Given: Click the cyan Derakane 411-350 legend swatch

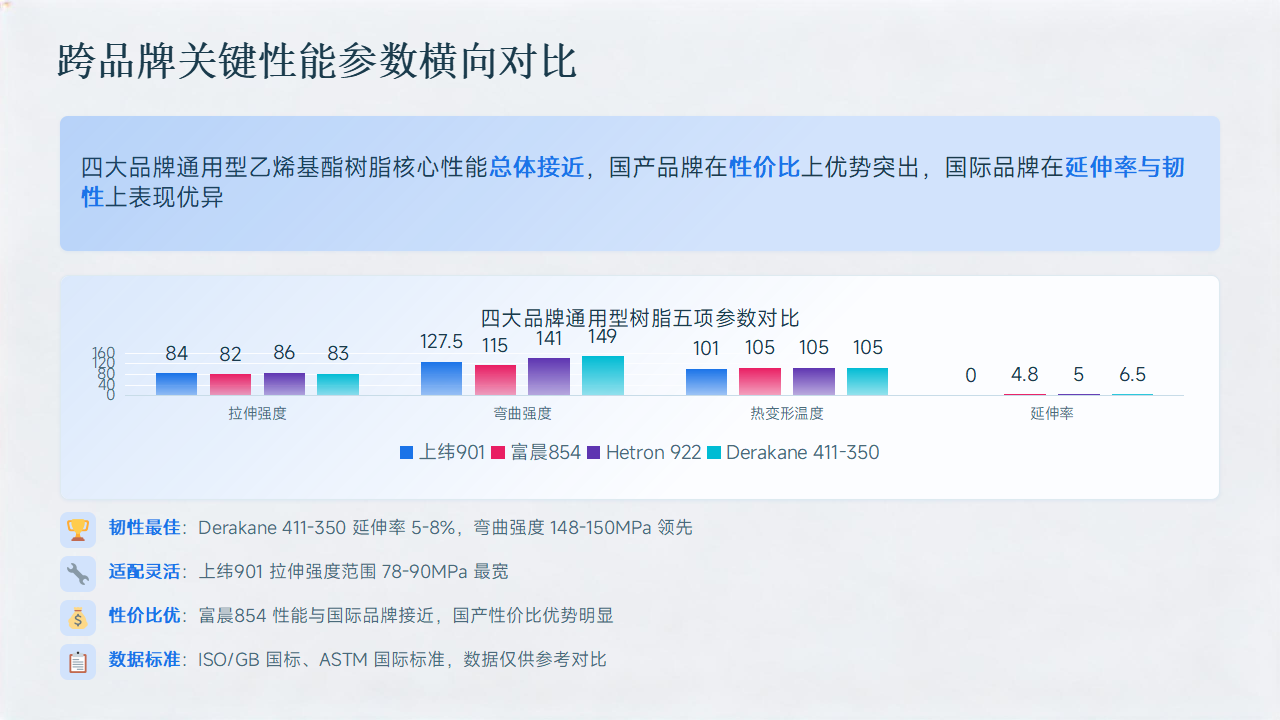Looking at the screenshot, I should coord(714,453).
